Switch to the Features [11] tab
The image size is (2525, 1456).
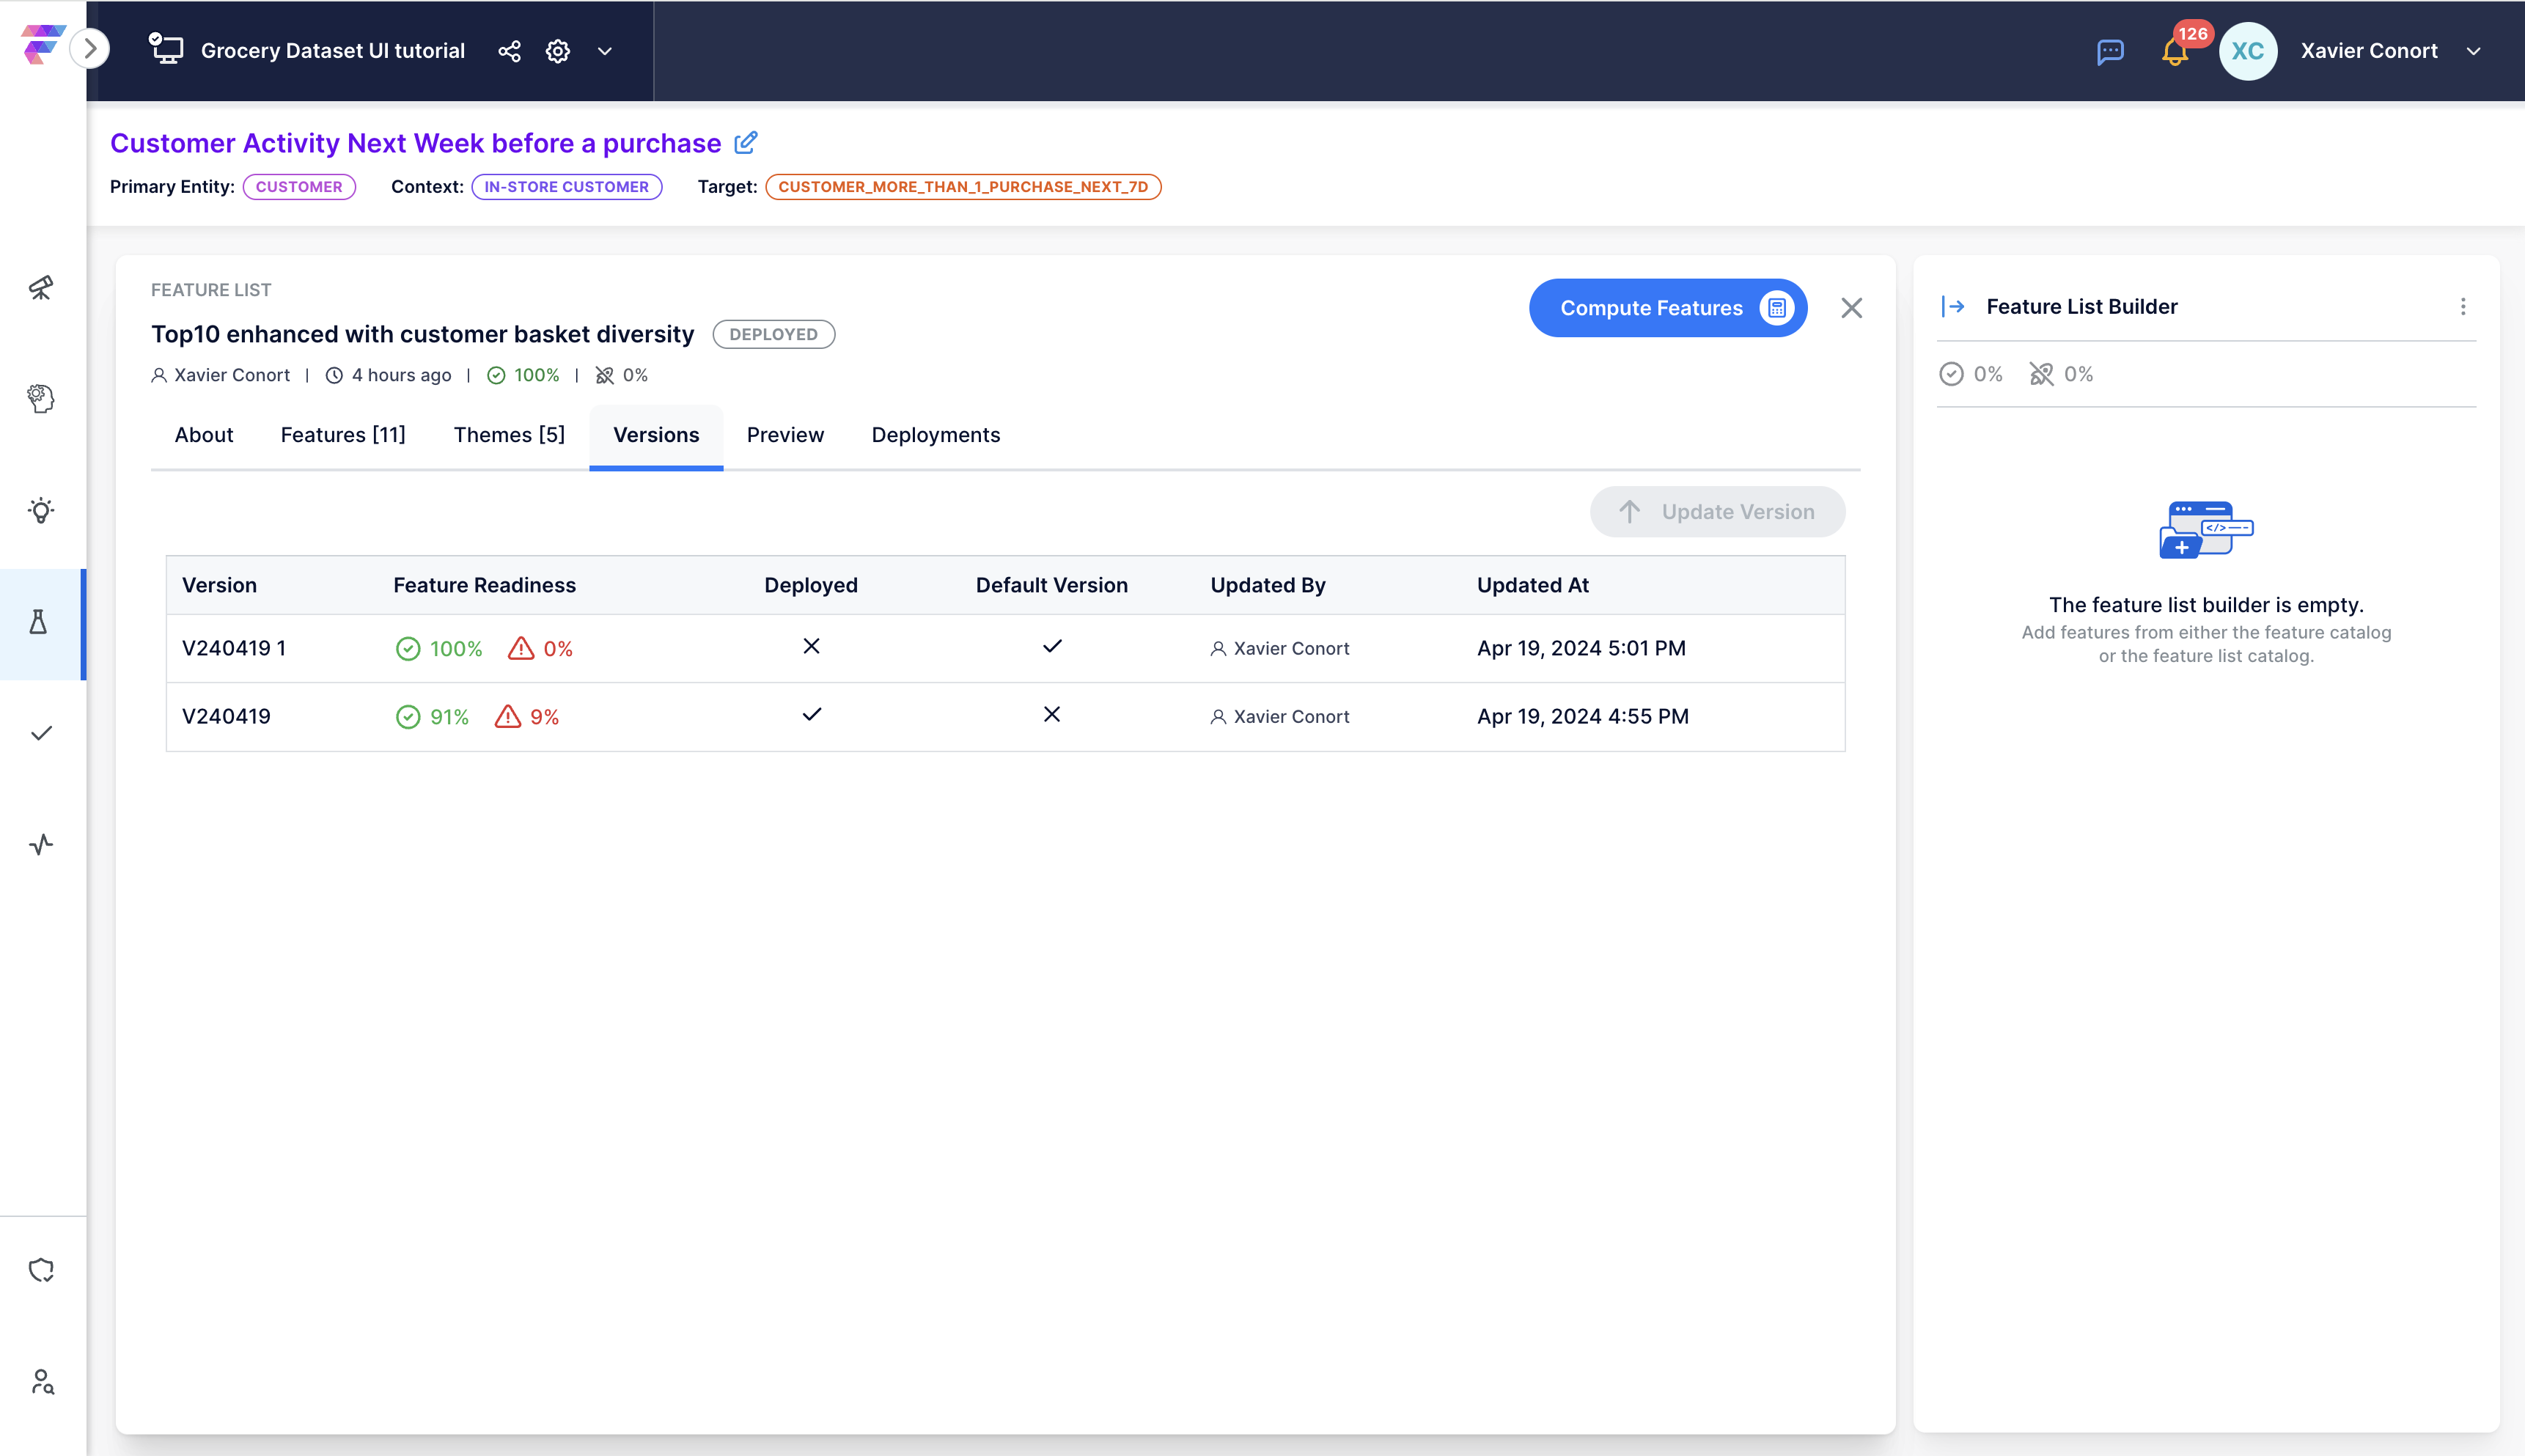click(x=343, y=435)
